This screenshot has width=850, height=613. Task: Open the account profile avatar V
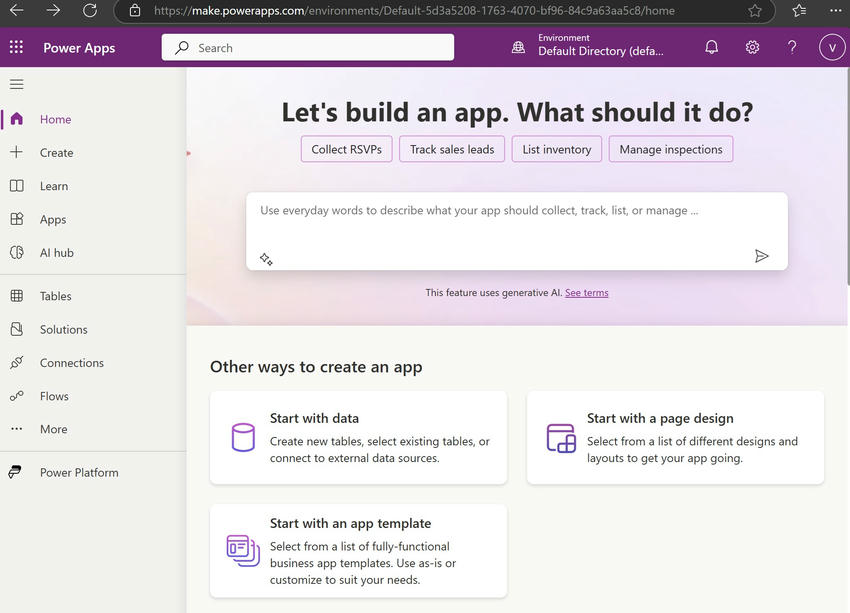(x=832, y=48)
